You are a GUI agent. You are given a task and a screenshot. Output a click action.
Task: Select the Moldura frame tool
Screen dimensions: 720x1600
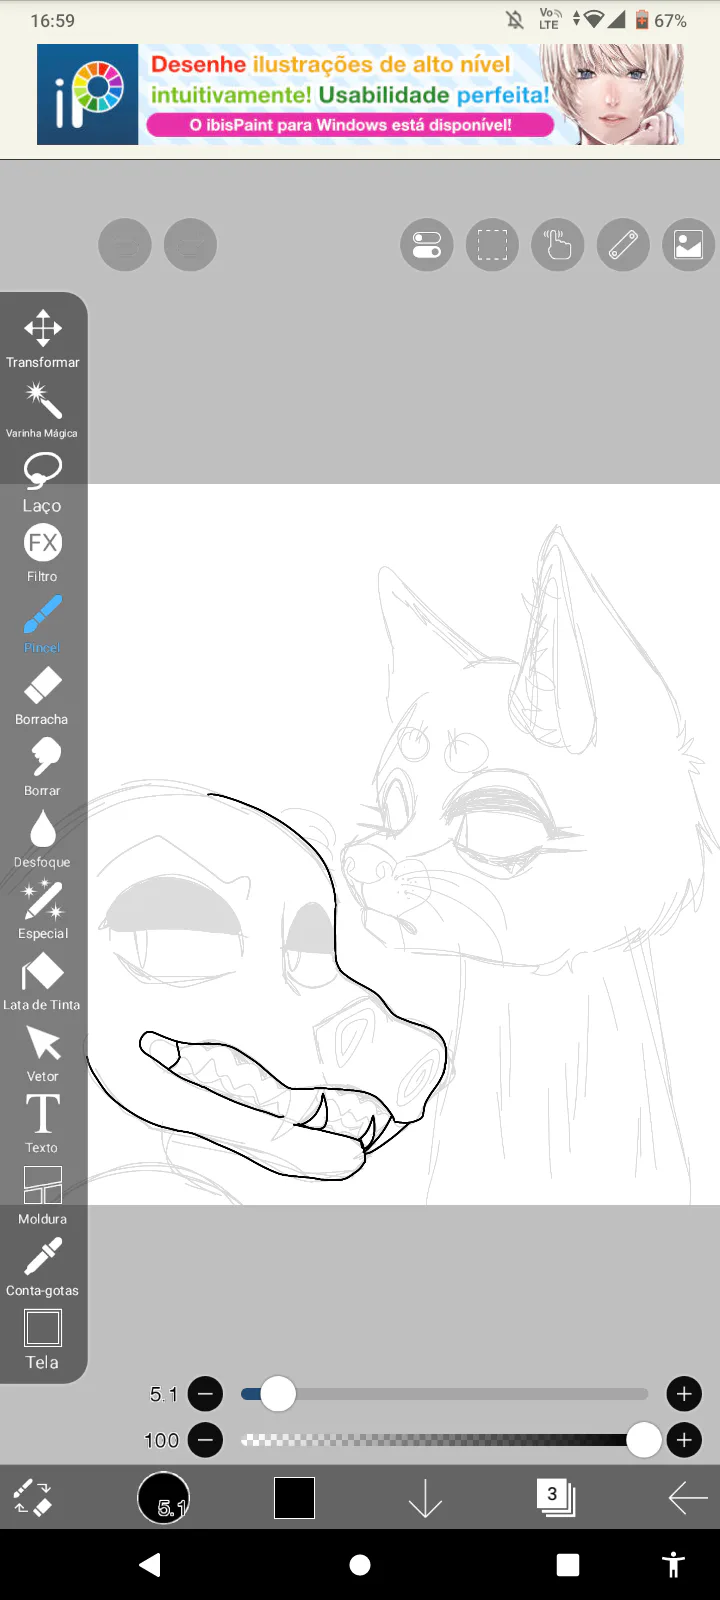click(42, 1196)
